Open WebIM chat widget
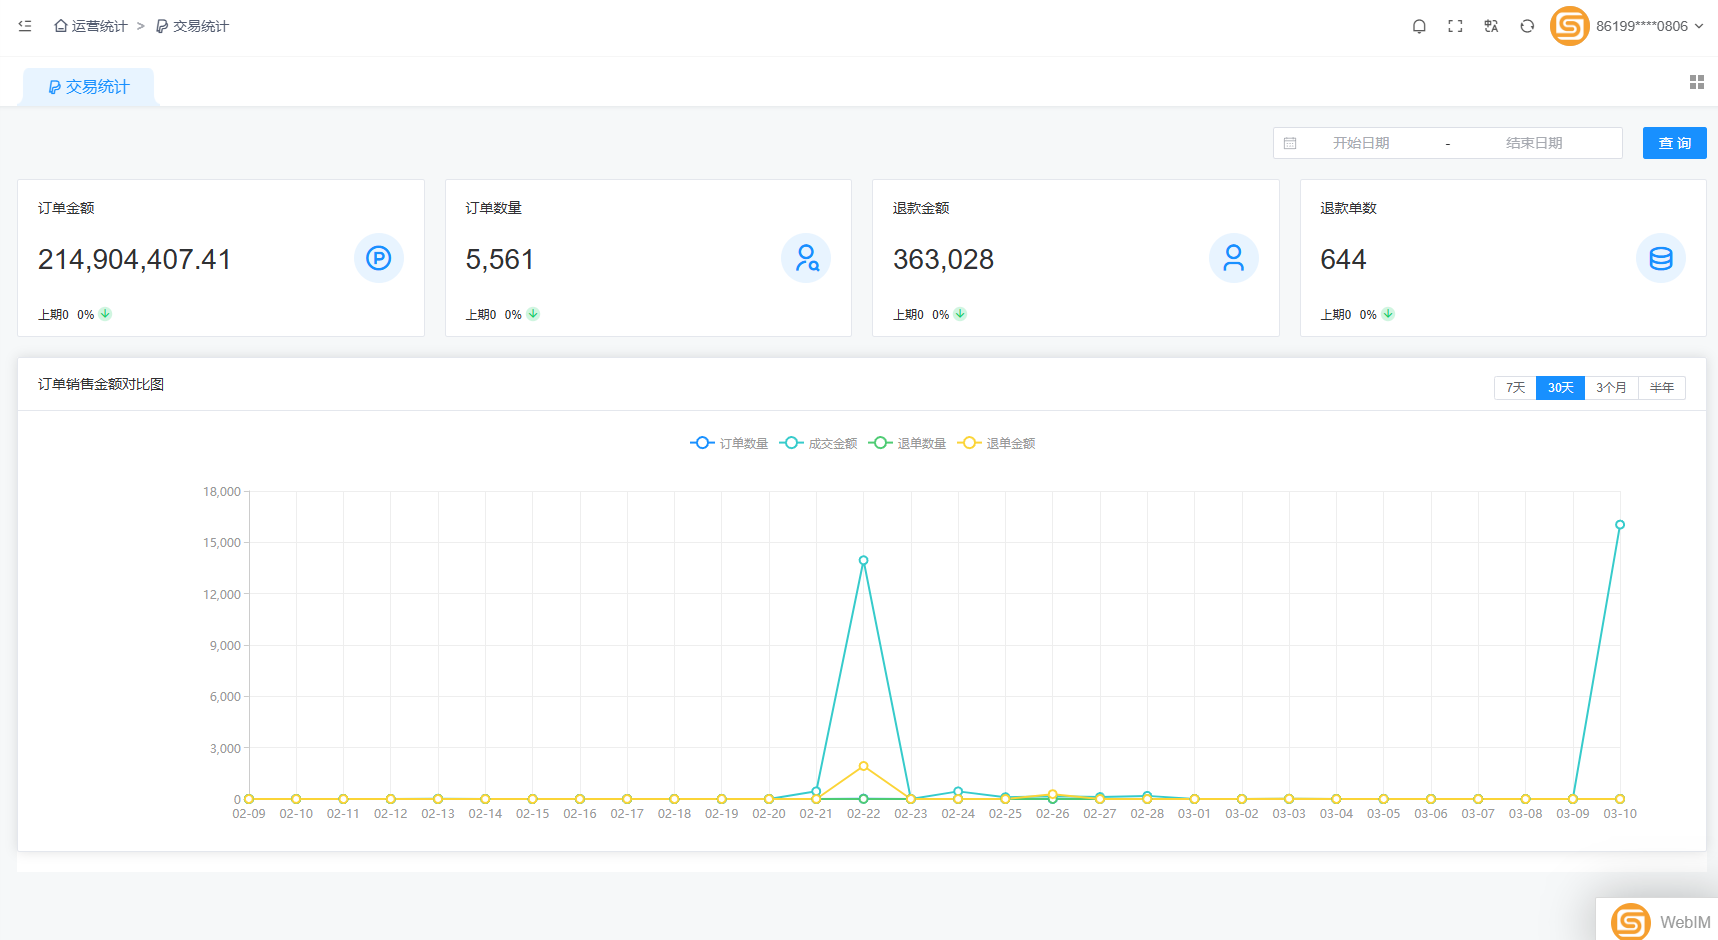The width and height of the screenshot is (1718, 940). point(1660,921)
